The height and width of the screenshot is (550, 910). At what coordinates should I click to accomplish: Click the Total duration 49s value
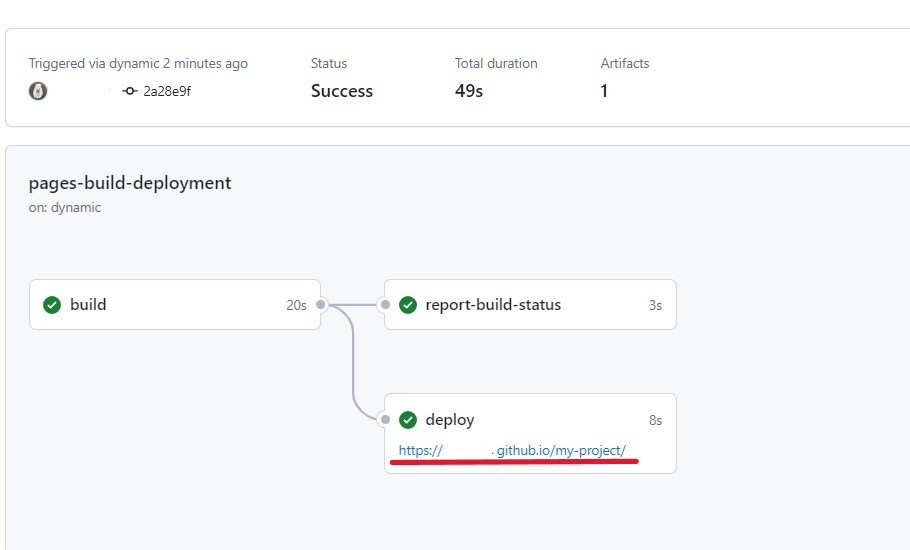pos(469,91)
